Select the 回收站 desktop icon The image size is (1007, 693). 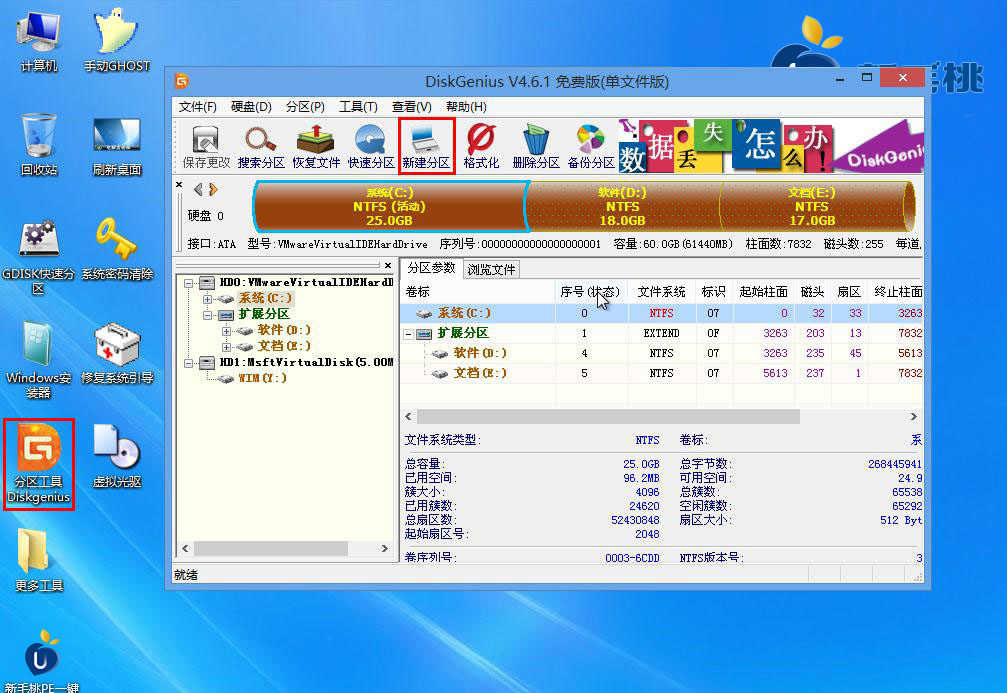tap(39, 145)
